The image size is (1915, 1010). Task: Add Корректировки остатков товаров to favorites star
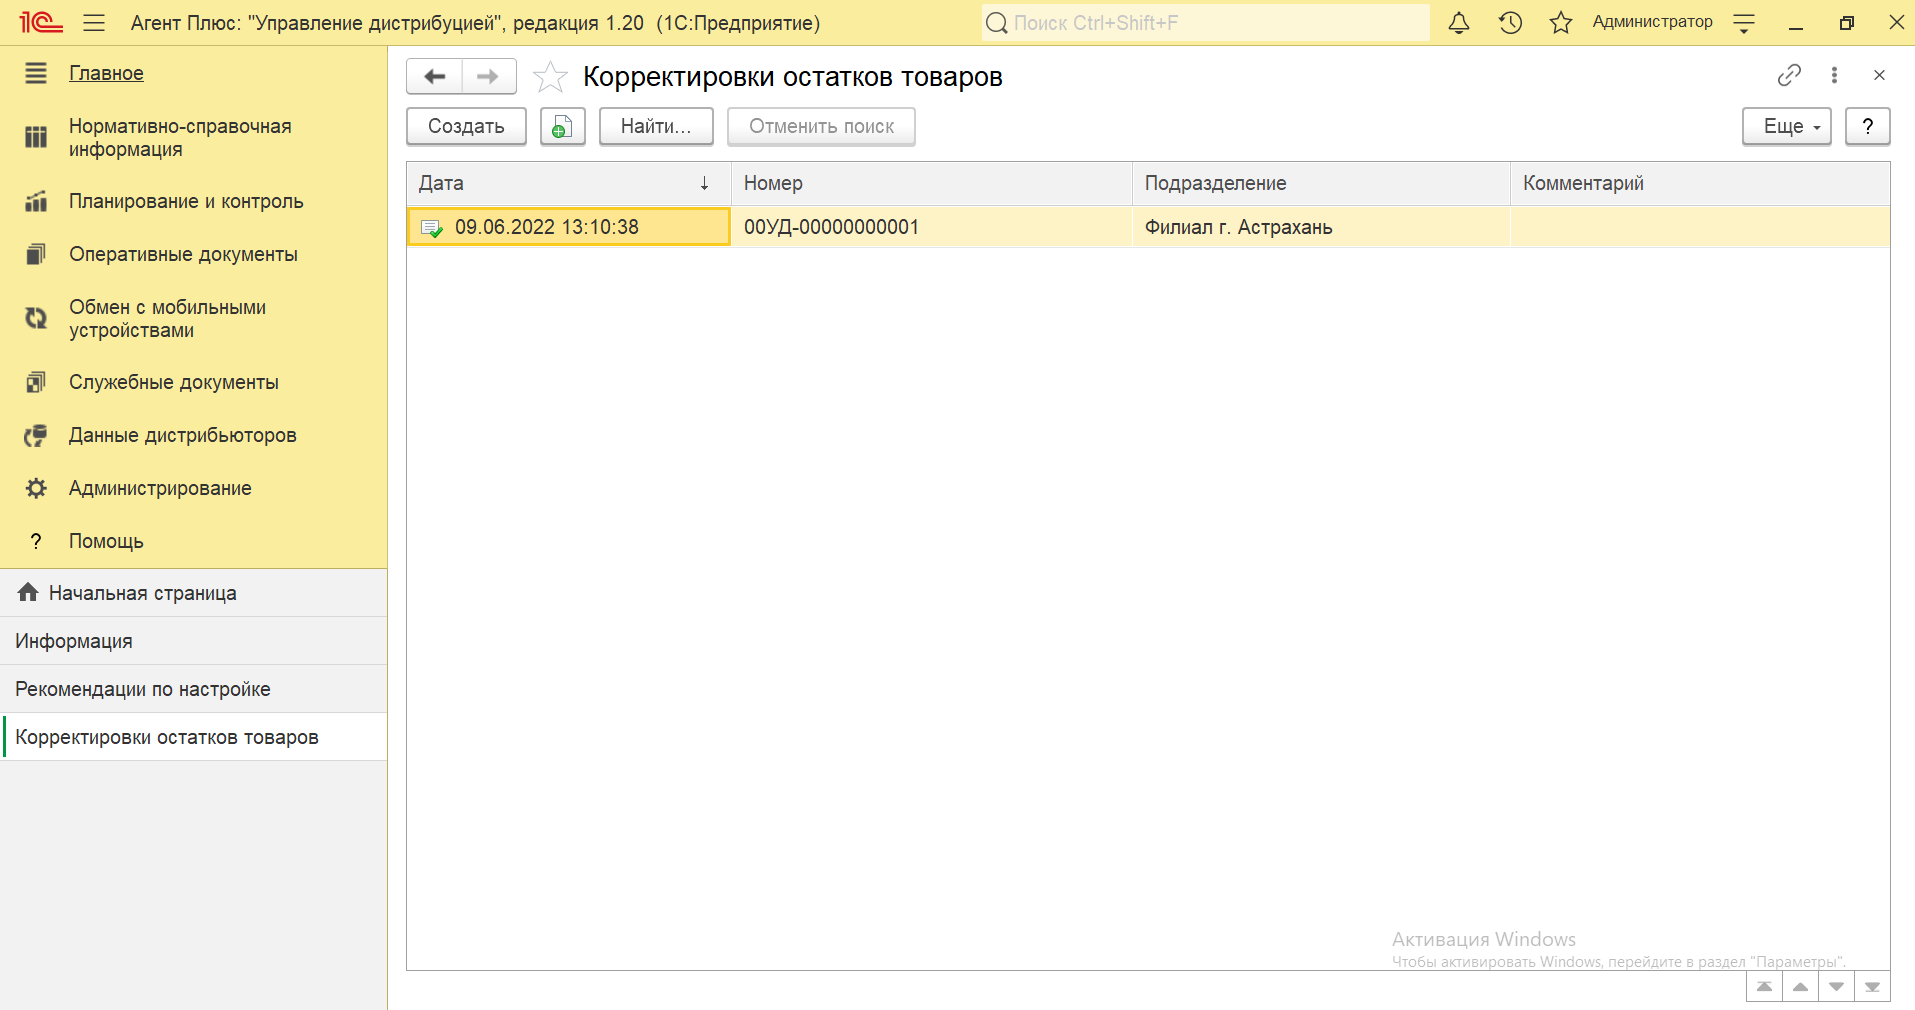550,77
